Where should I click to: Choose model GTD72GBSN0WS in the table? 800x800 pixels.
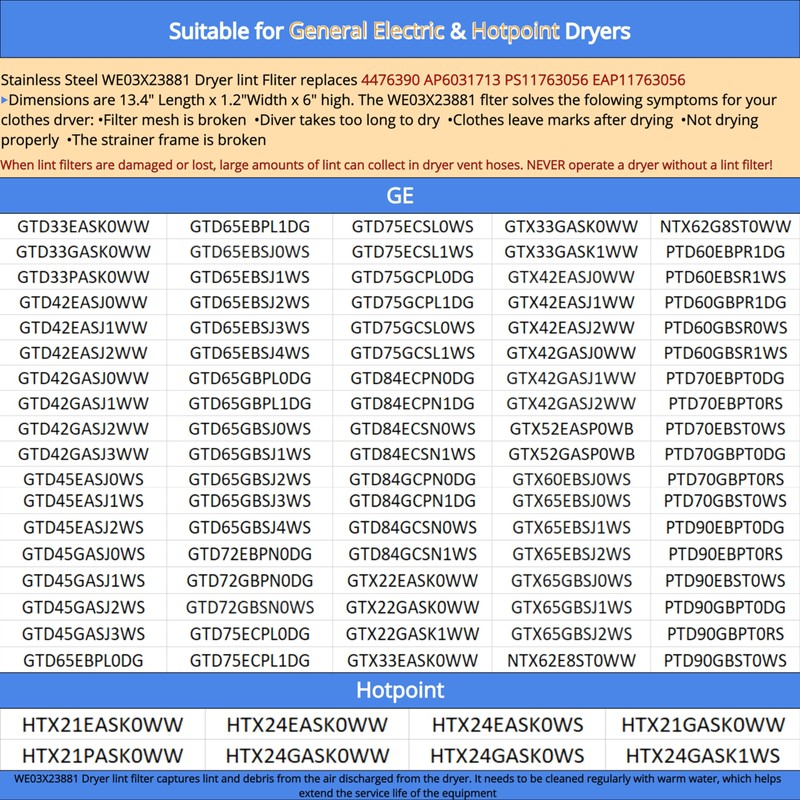pyautogui.click(x=249, y=606)
